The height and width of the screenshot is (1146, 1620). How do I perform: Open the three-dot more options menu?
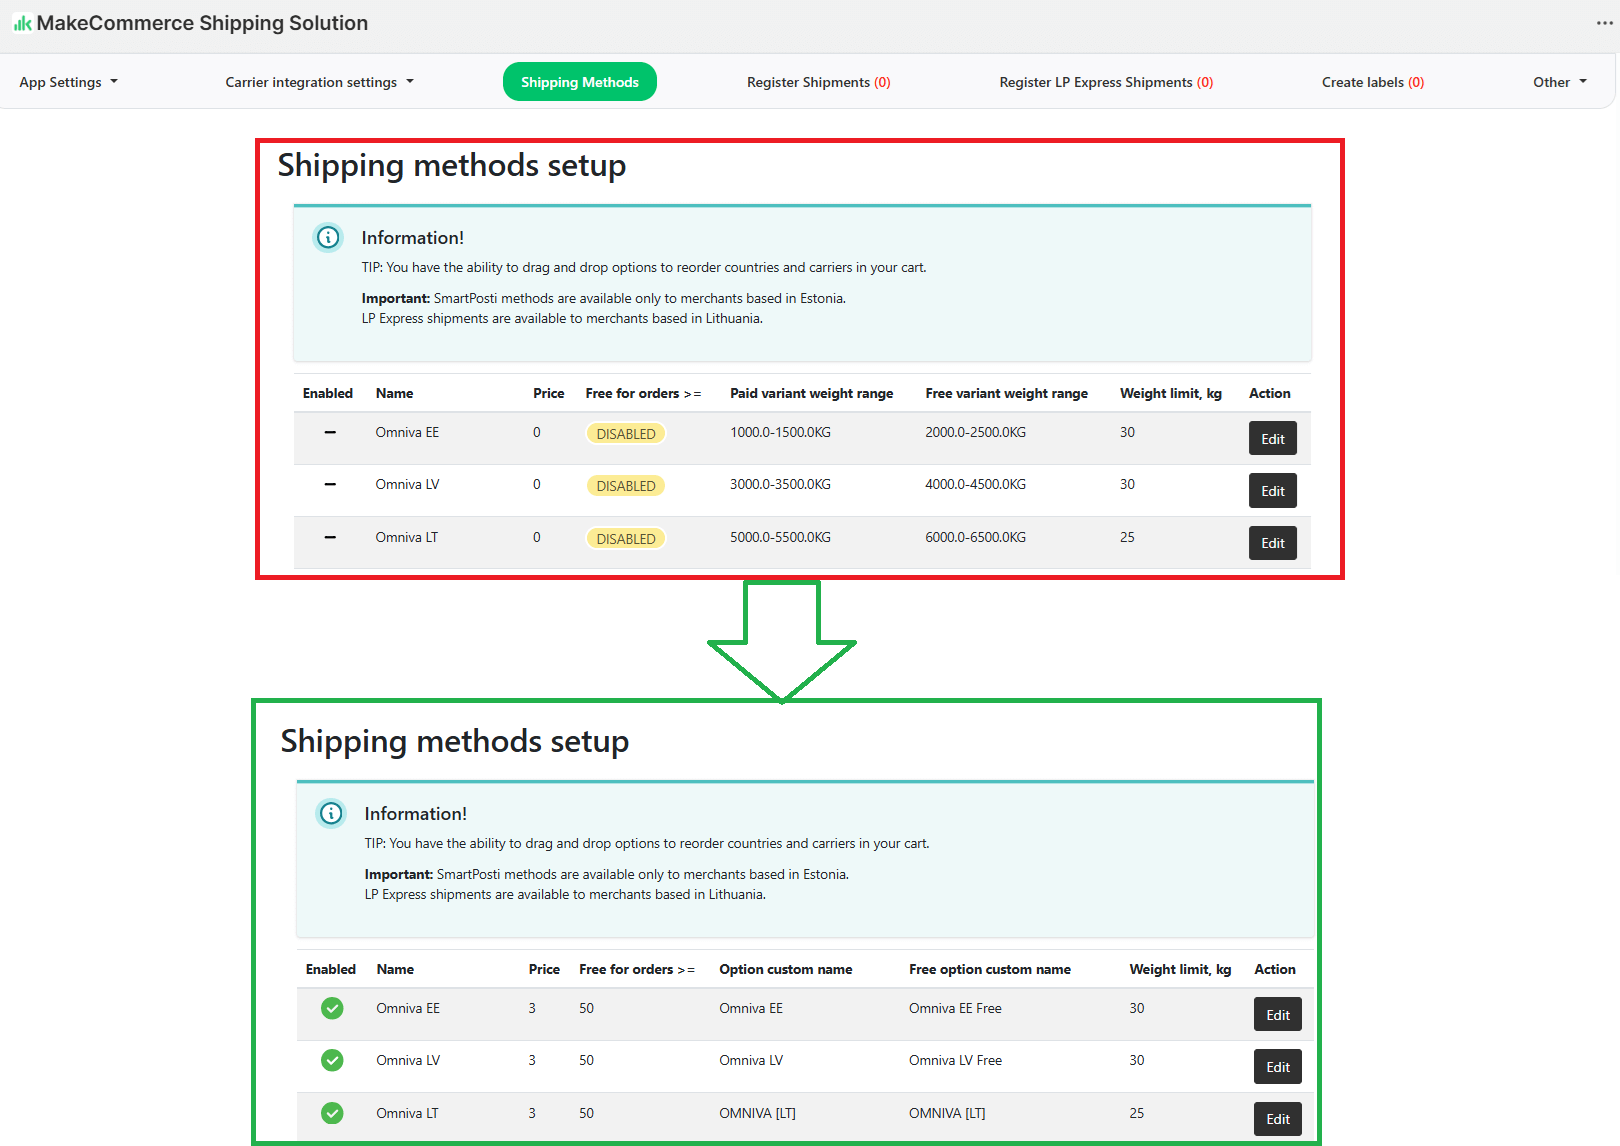click(1604, 23)
